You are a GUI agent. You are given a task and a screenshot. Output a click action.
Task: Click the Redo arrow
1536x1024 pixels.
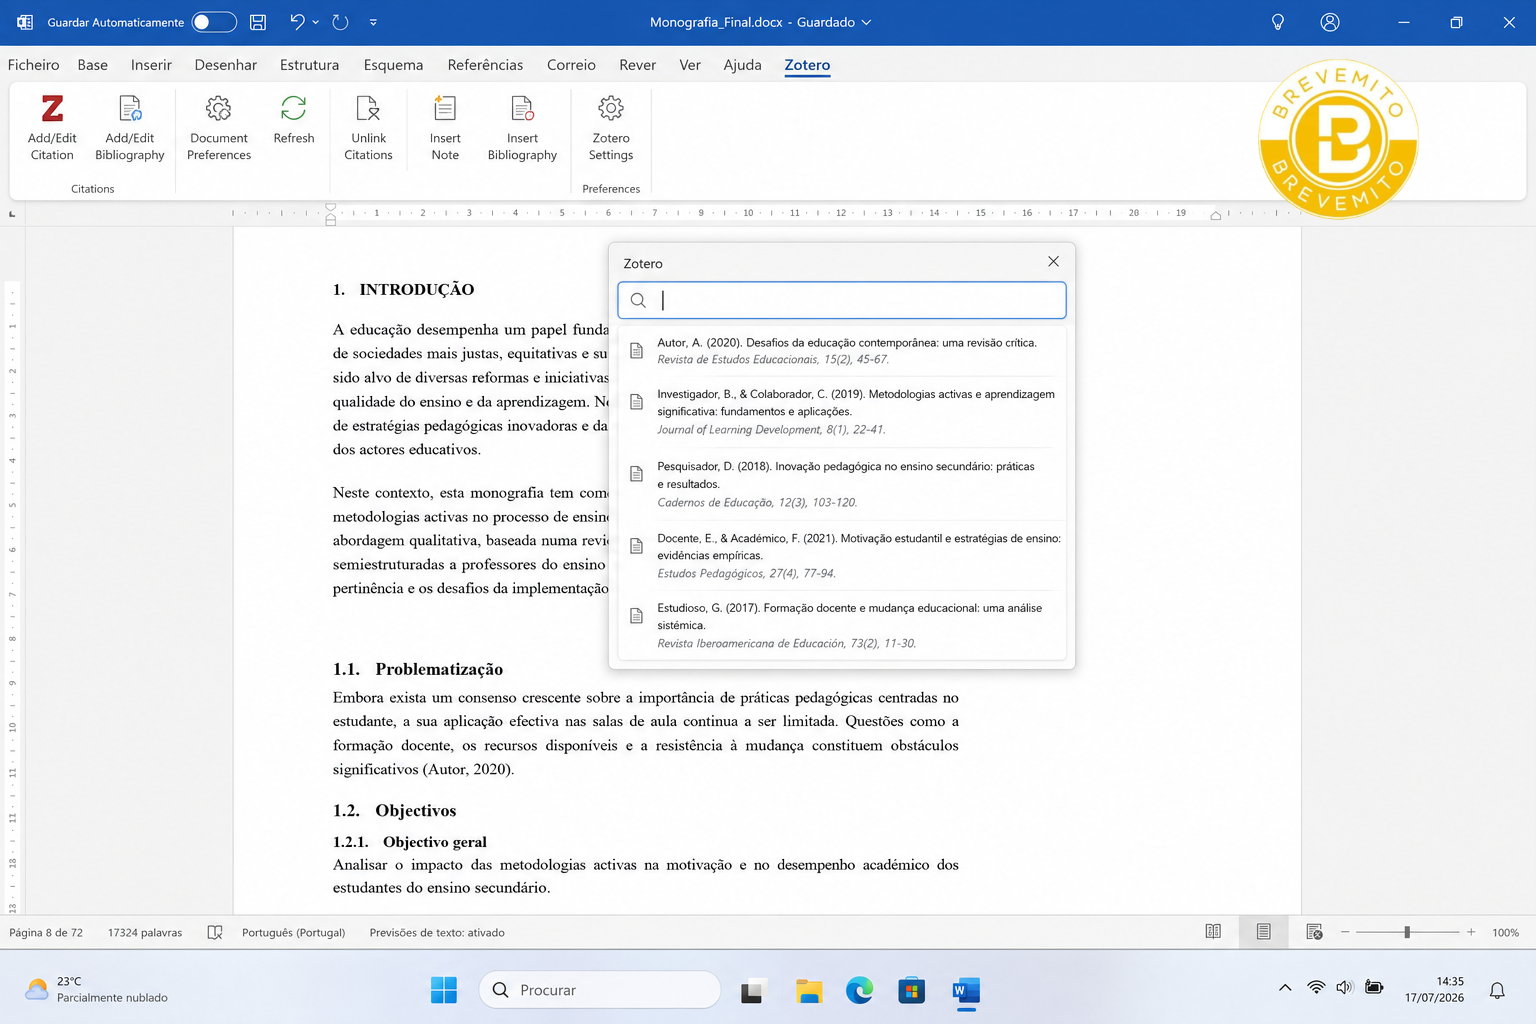tap(340, 22)
